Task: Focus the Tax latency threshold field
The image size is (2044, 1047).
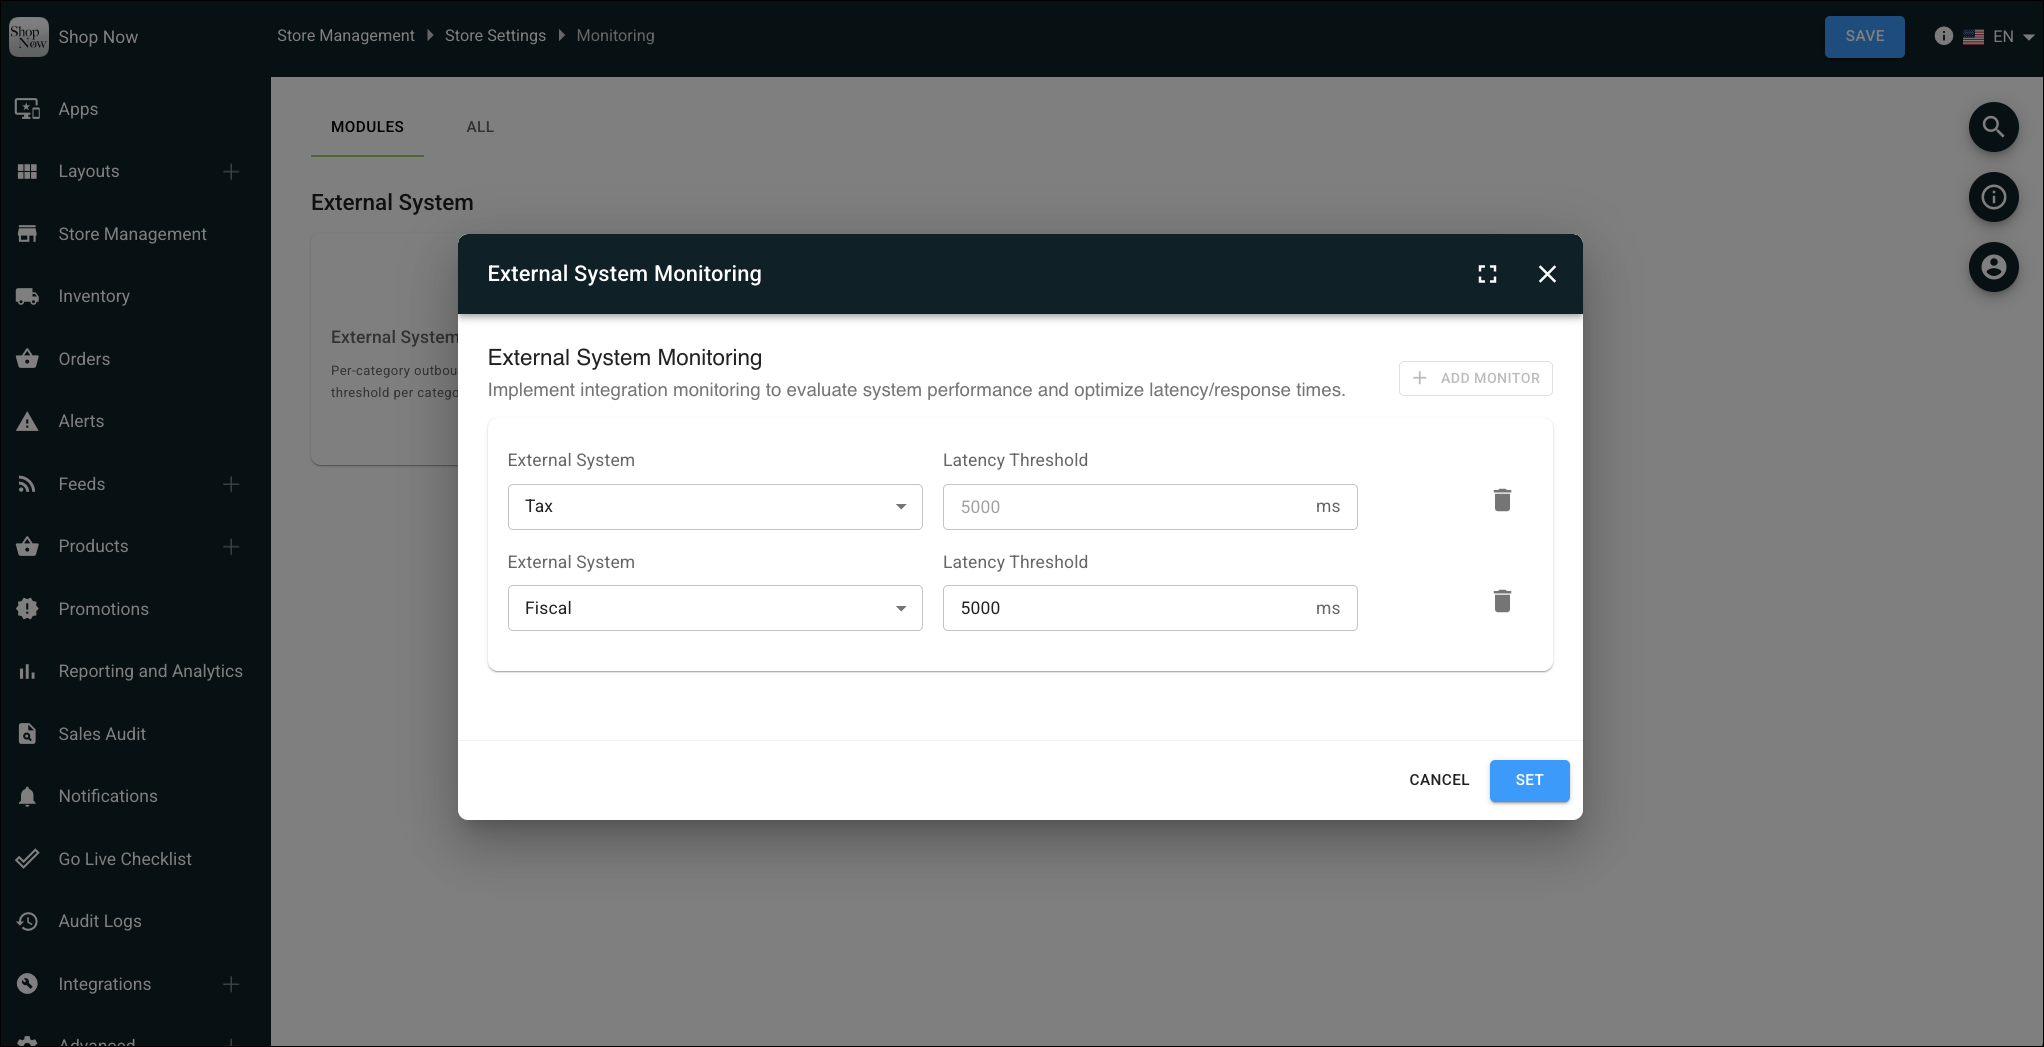Action: pos(1150,507)
